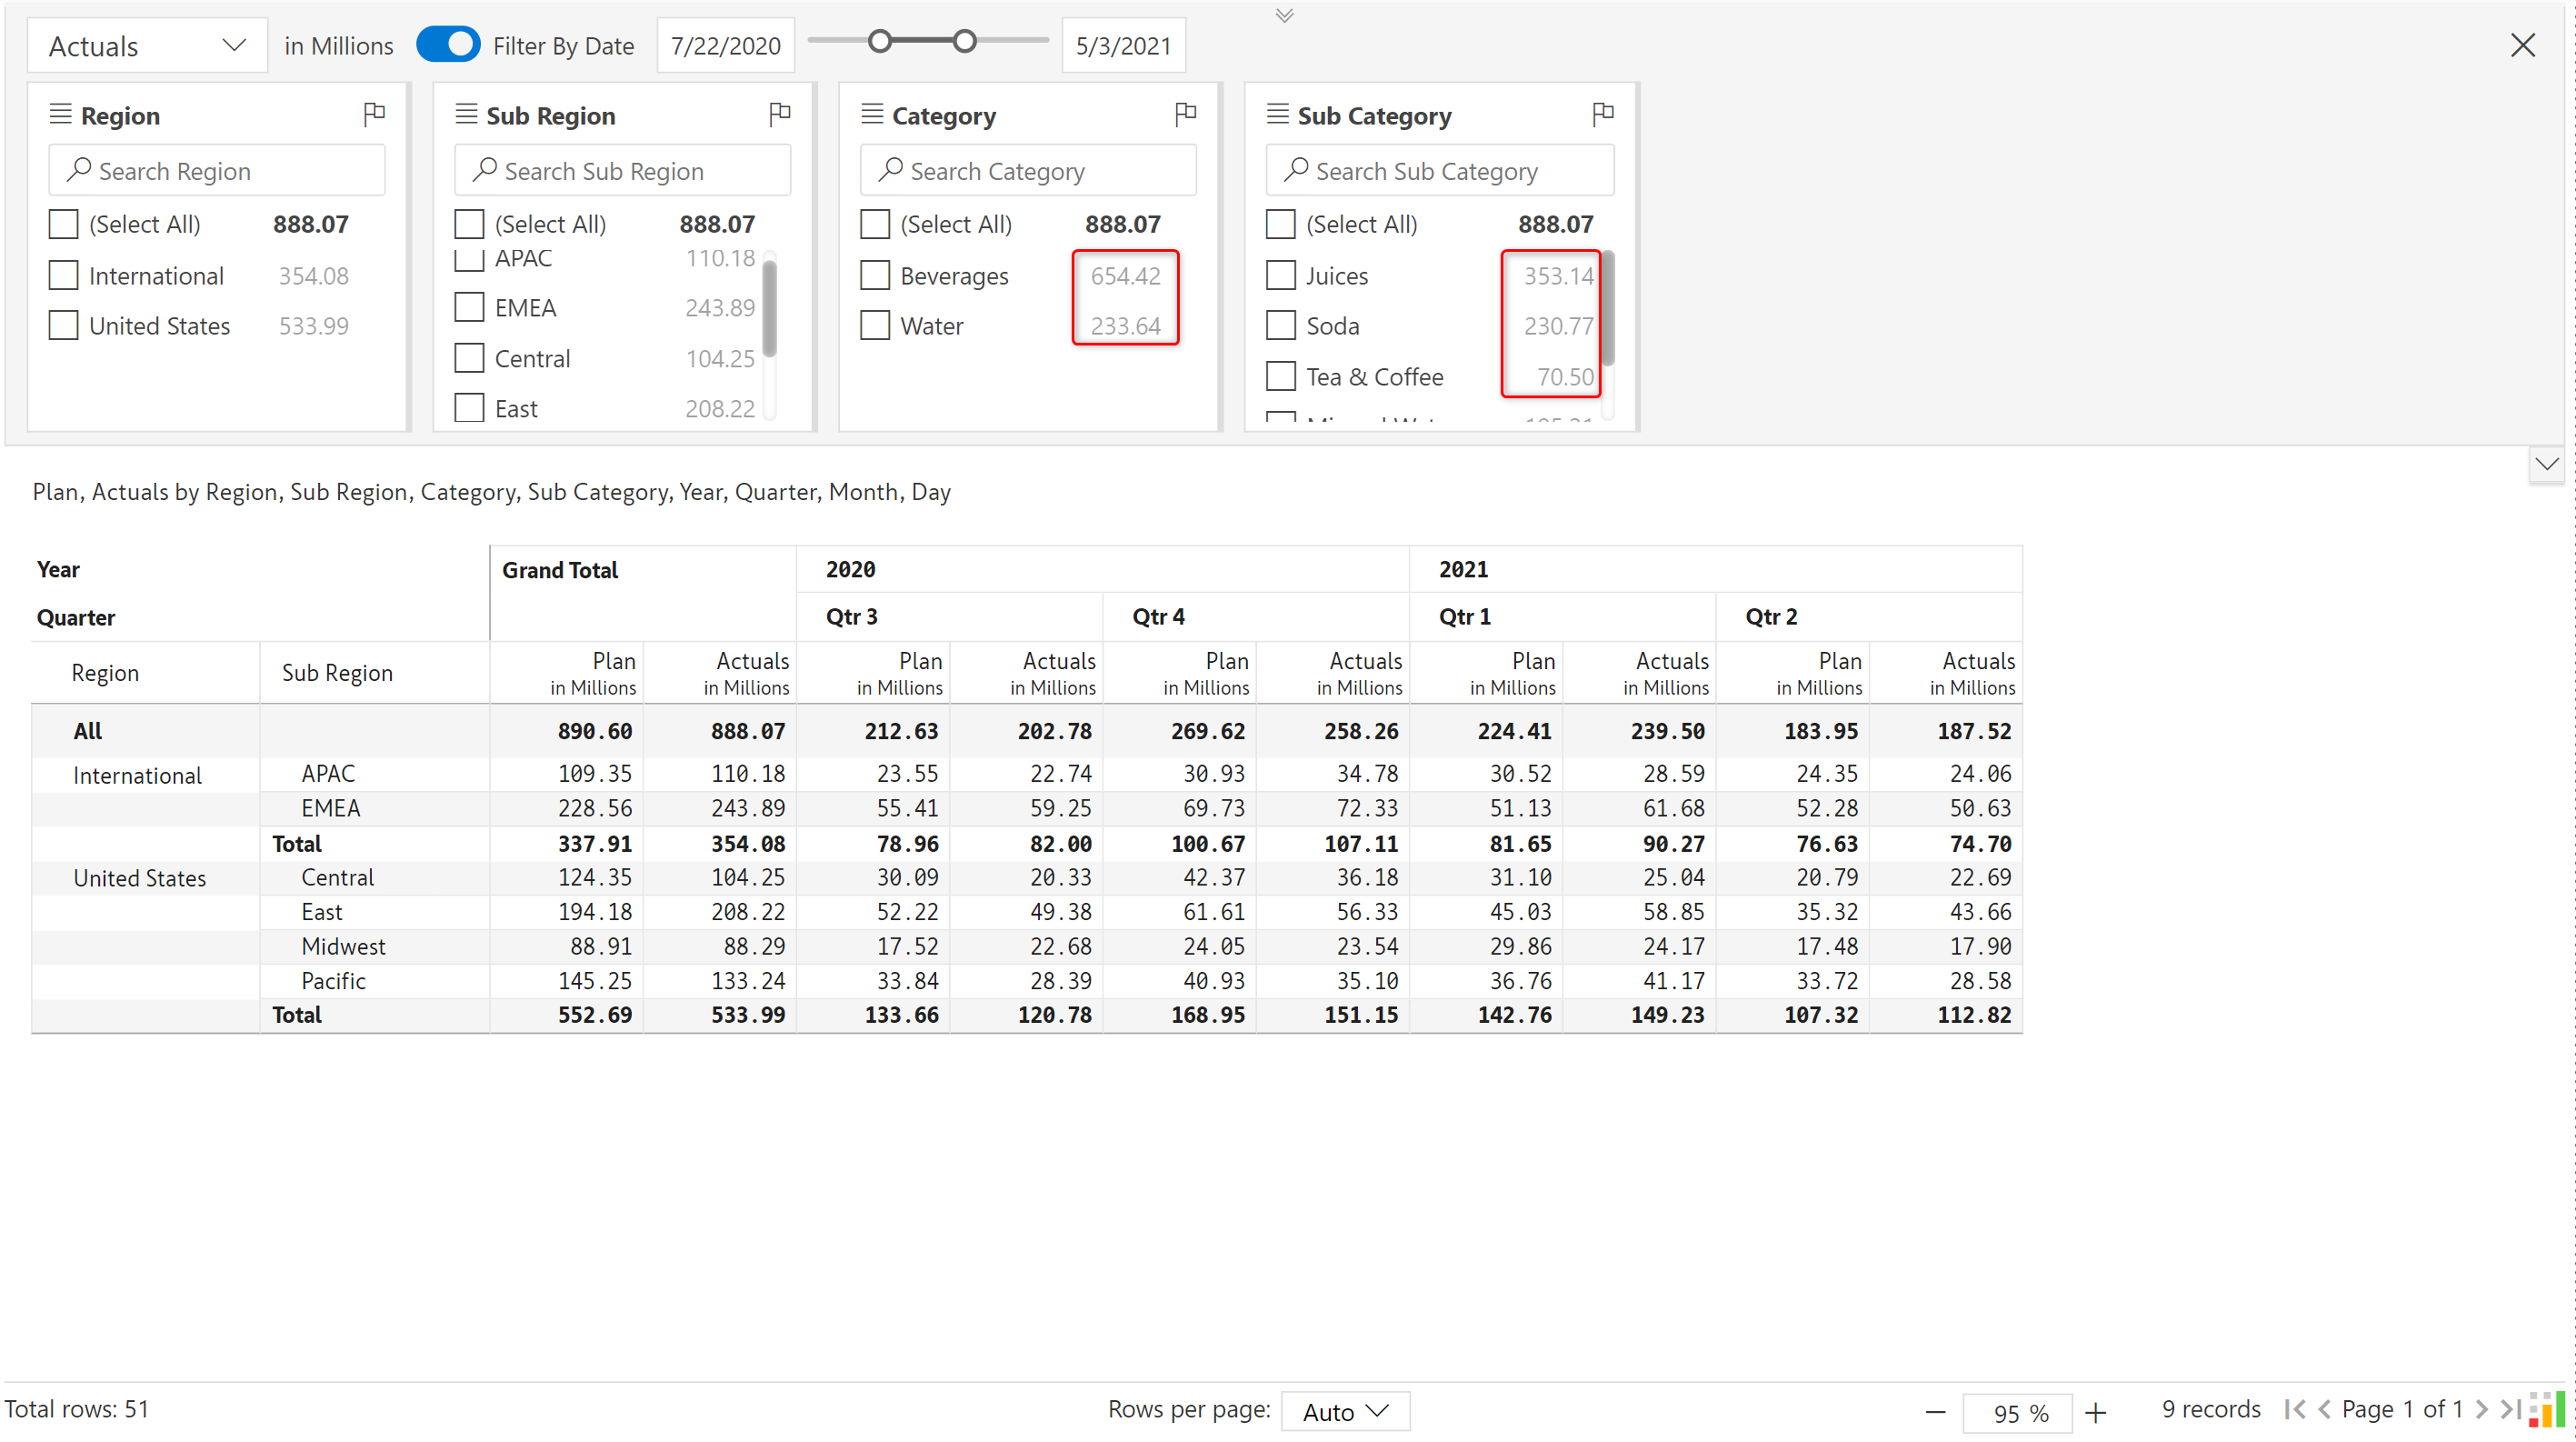
Task: Check the Beverages category checkbox
Action: point(875,275)
